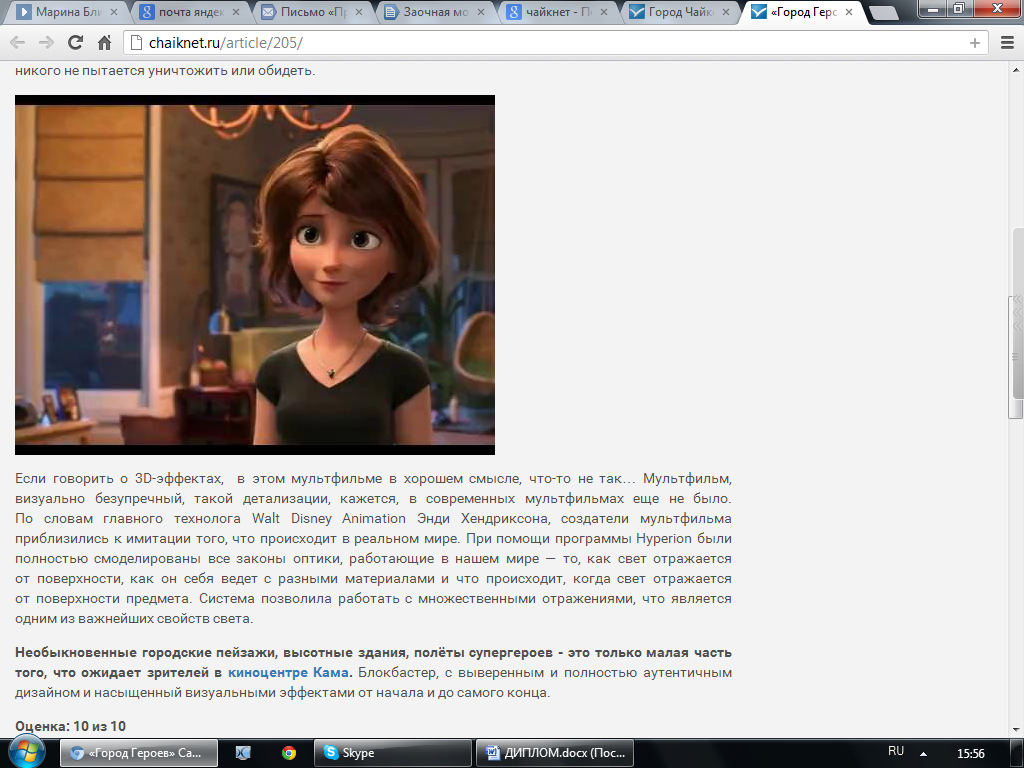Open the Chrome menu hamburger icon
This screenshot has width=1024, height=768.
(1008, 43)
